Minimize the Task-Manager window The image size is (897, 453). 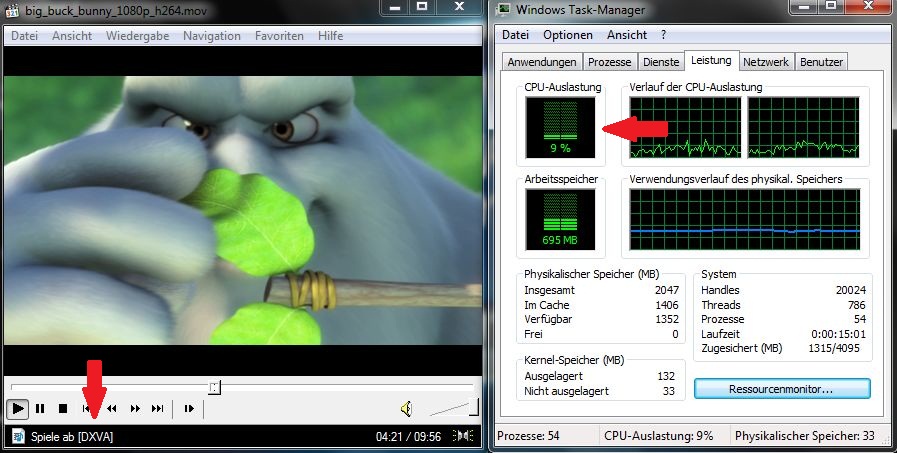tap(805, 7)
